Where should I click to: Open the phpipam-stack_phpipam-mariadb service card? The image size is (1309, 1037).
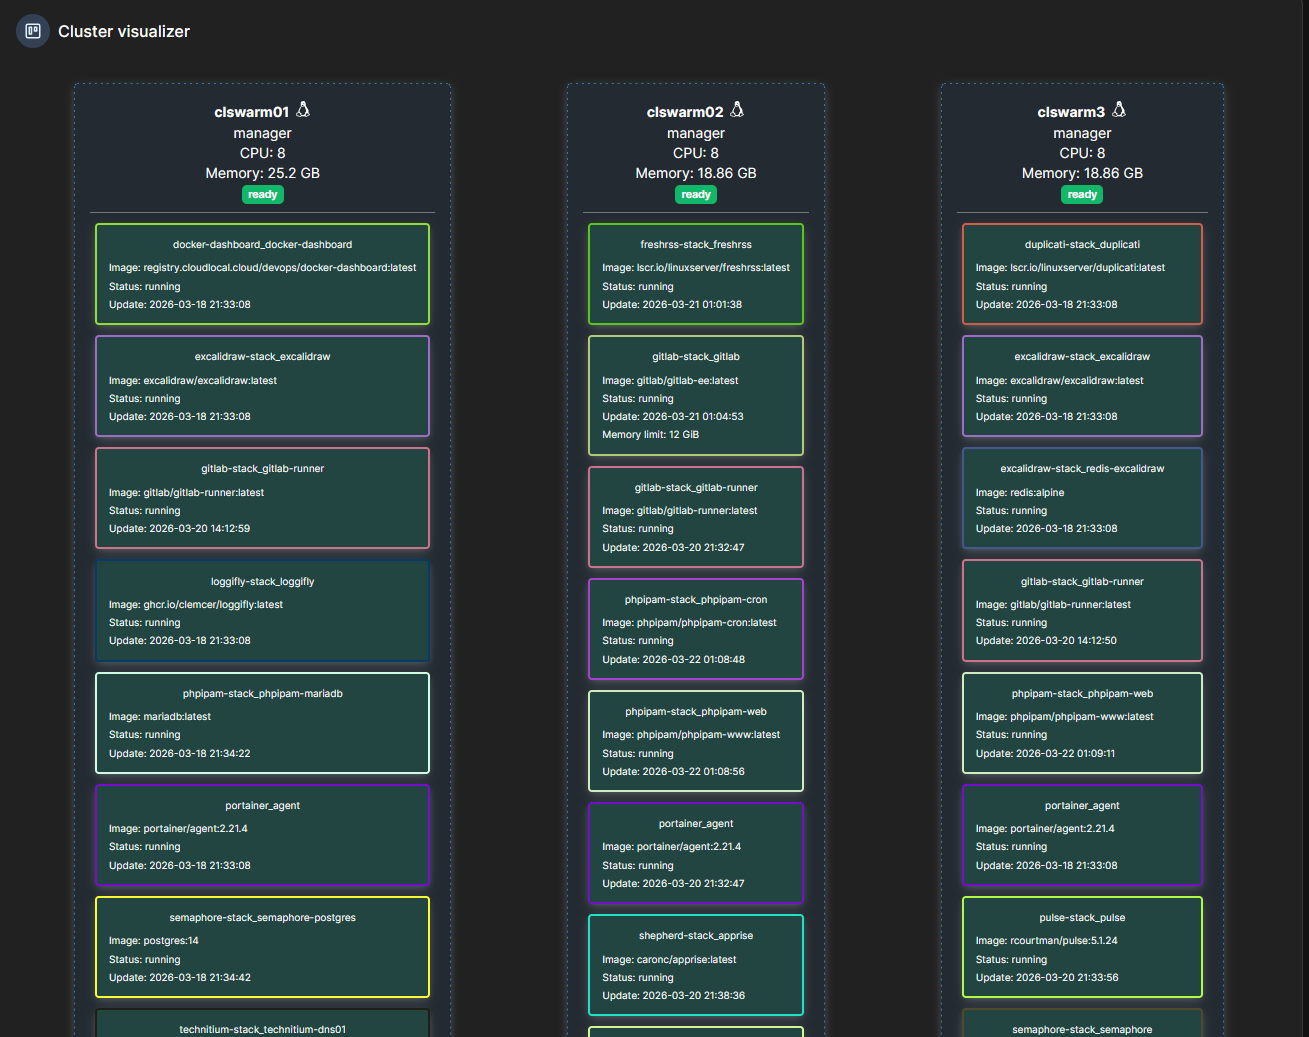tap(262, 723)
